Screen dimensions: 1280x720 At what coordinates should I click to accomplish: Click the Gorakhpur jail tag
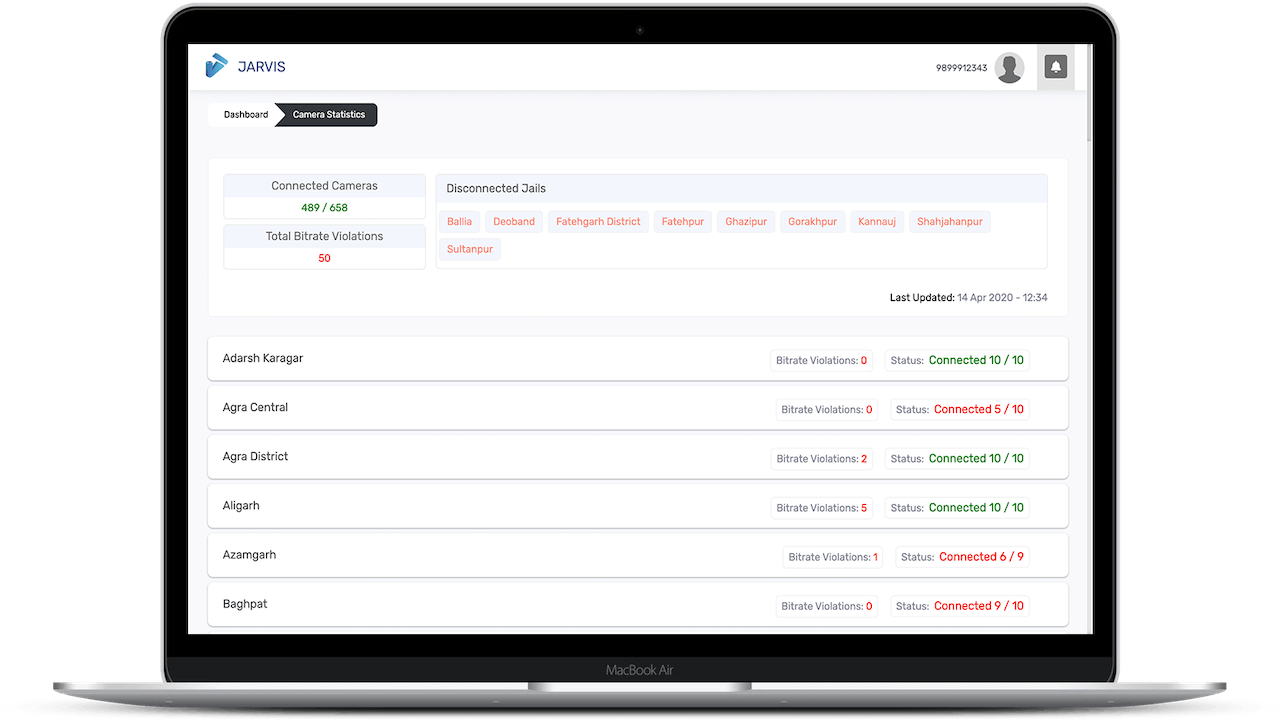pos(812,222)
